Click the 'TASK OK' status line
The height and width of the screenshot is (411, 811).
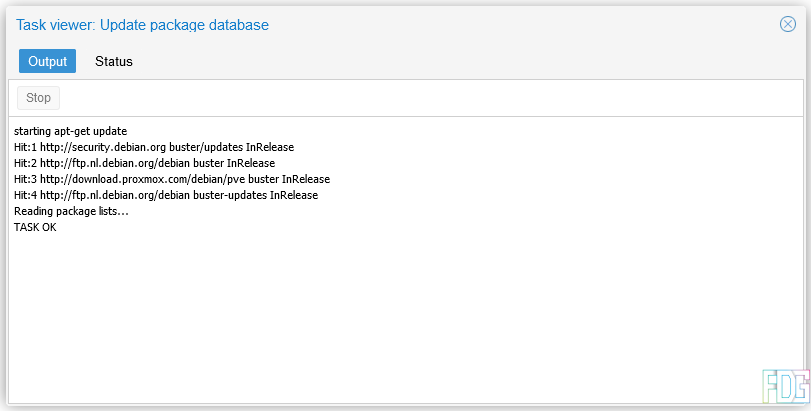(x=35, y=227)
